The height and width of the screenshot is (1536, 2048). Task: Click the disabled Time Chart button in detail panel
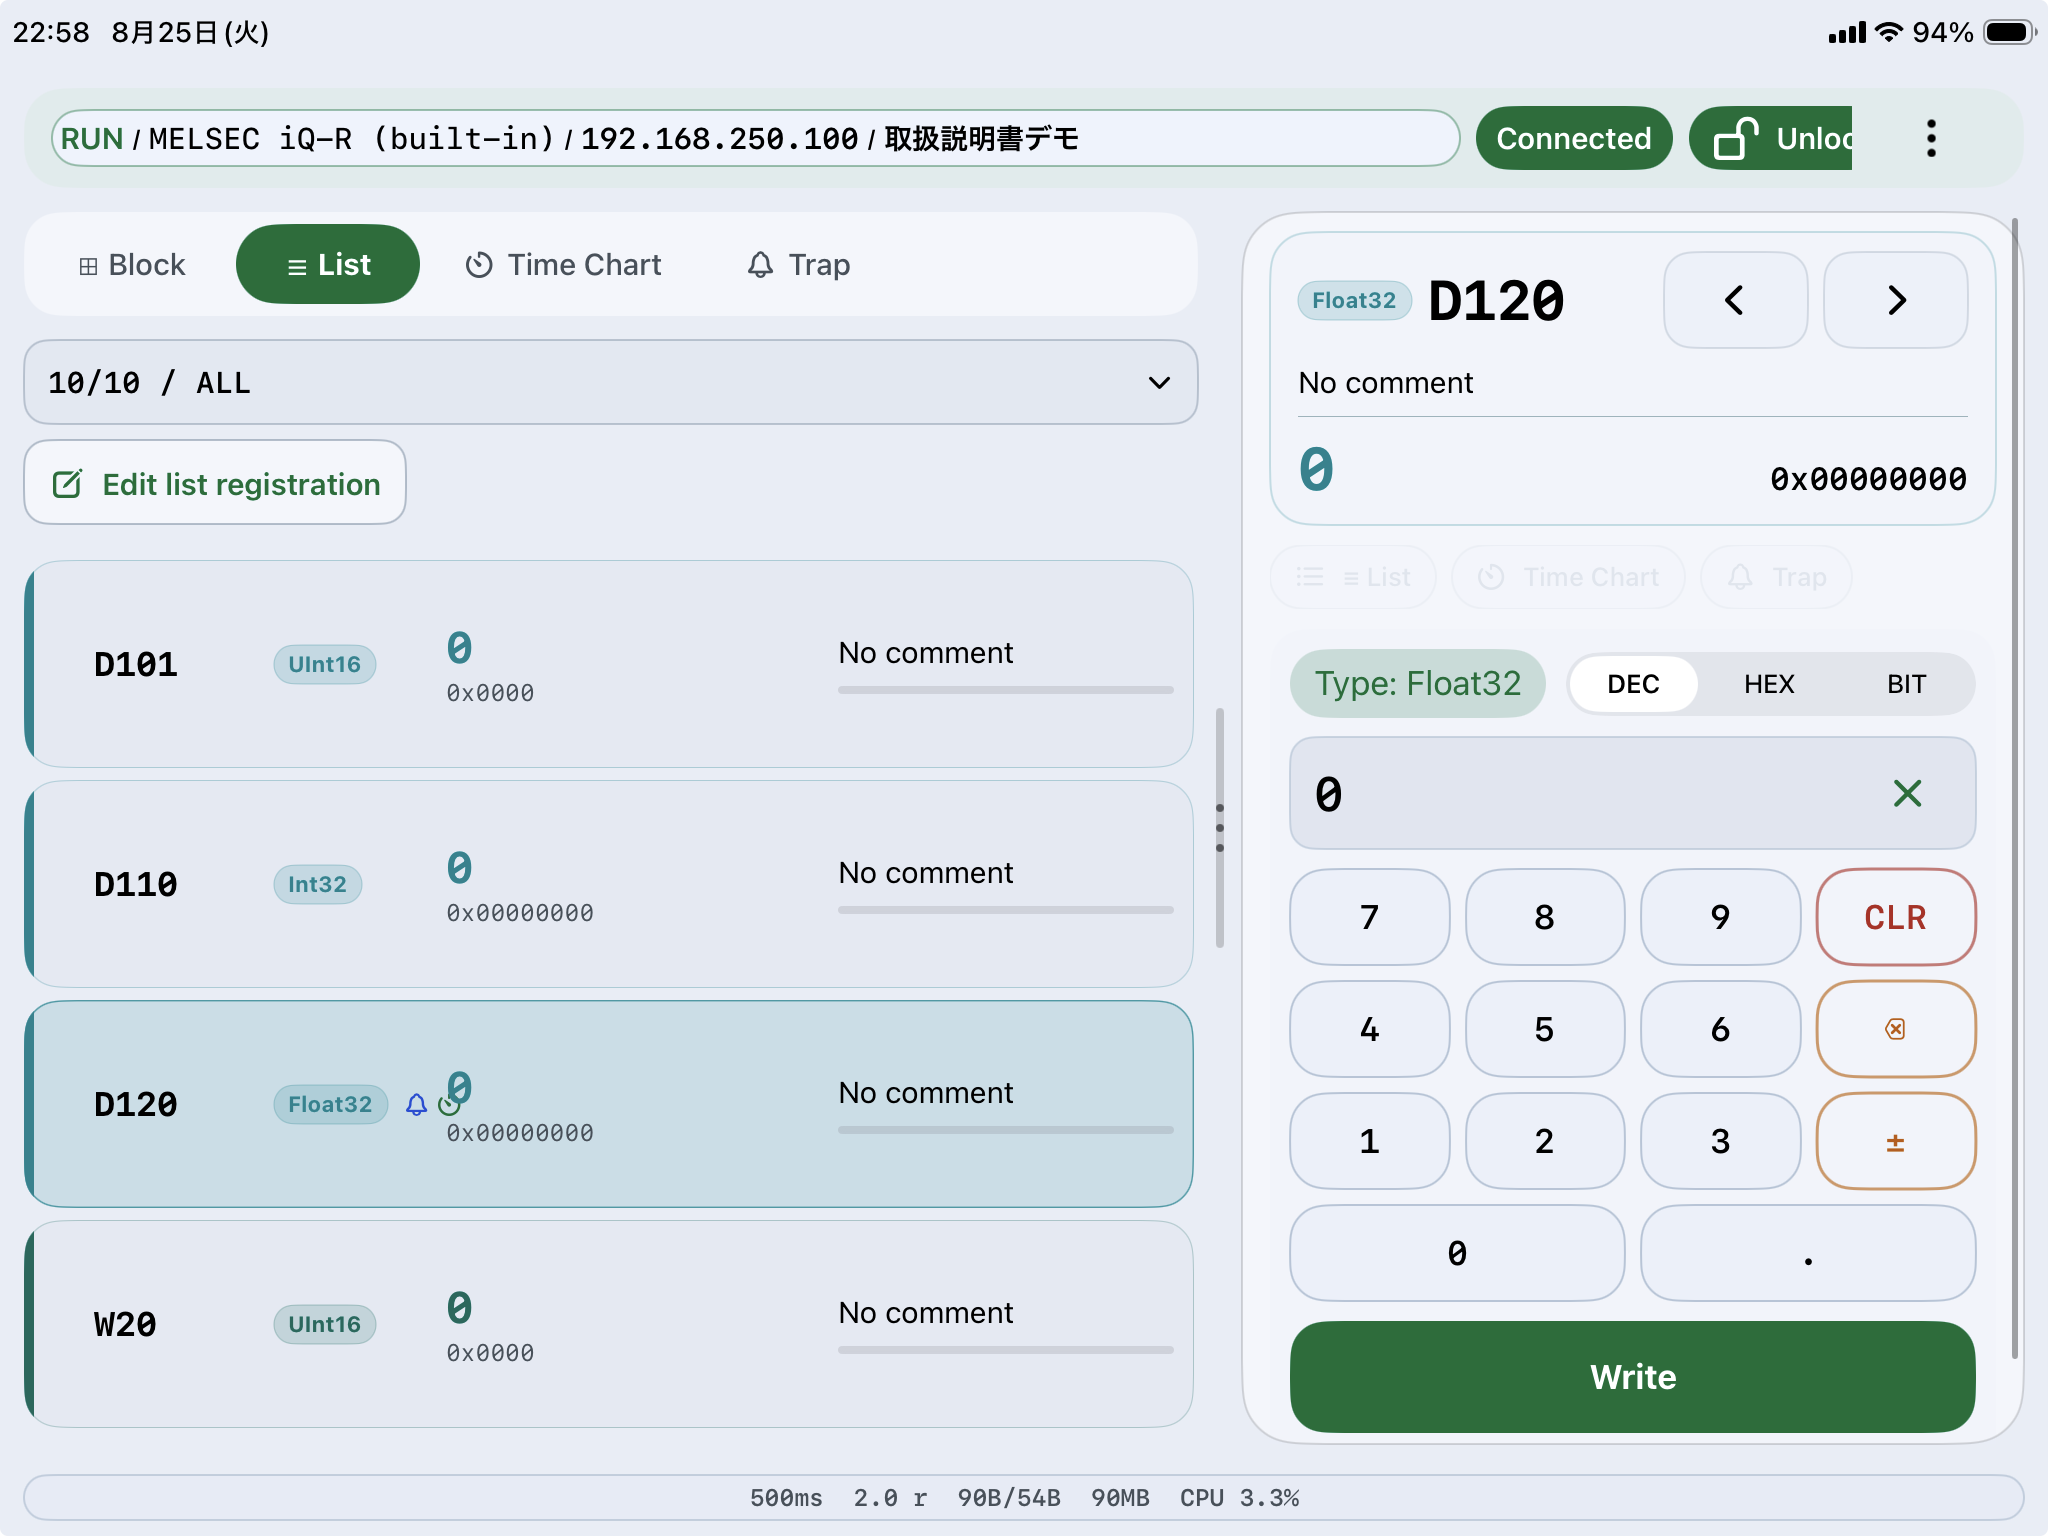tap(1568, 577)
